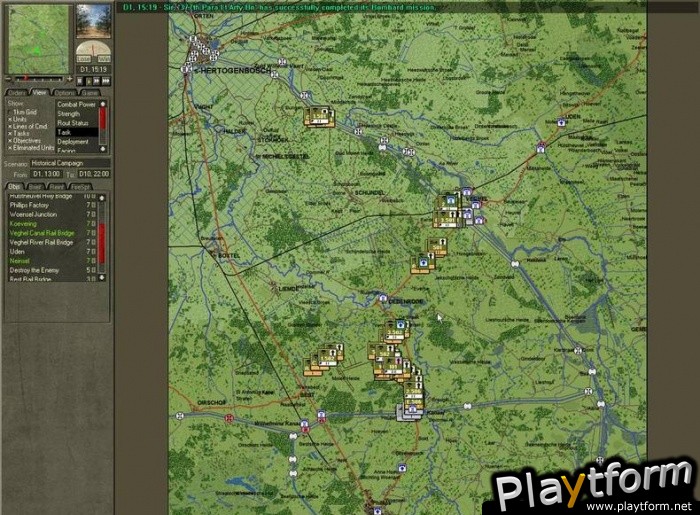Click the wind direction gauge
Viewport: 700px width, 515px height.
coord(93,52)
